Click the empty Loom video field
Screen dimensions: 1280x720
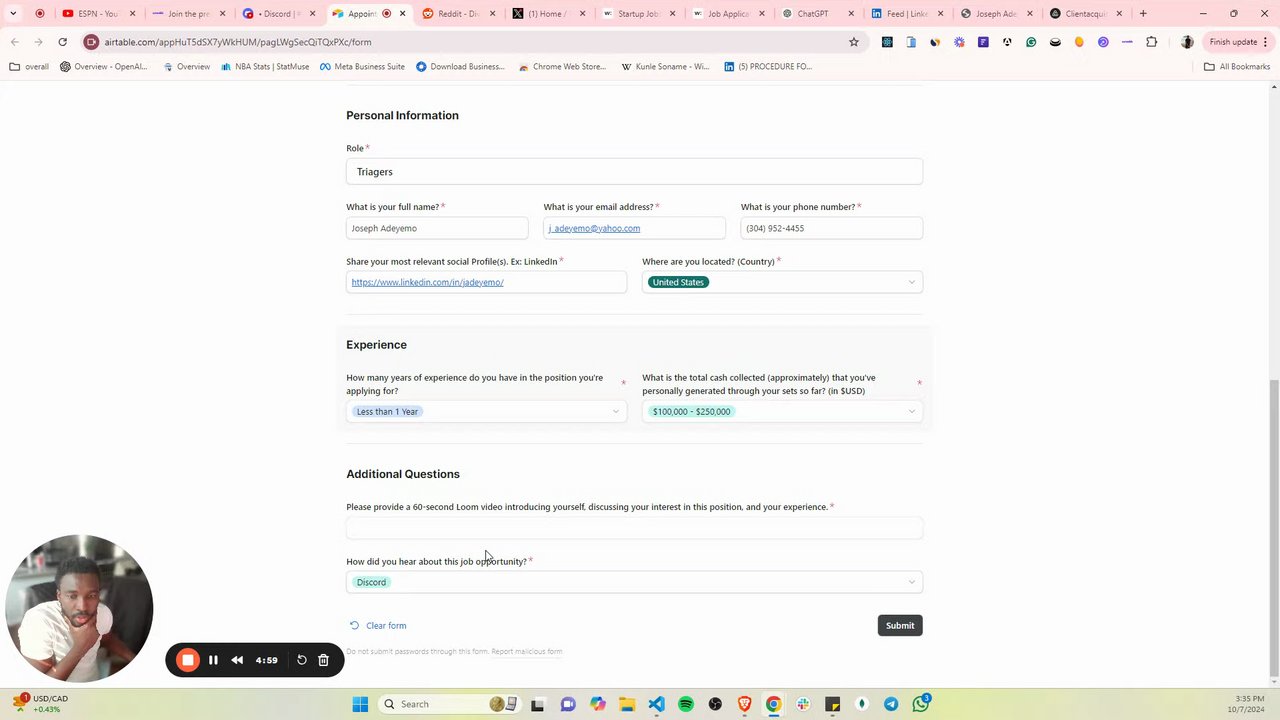pos(634,528)
